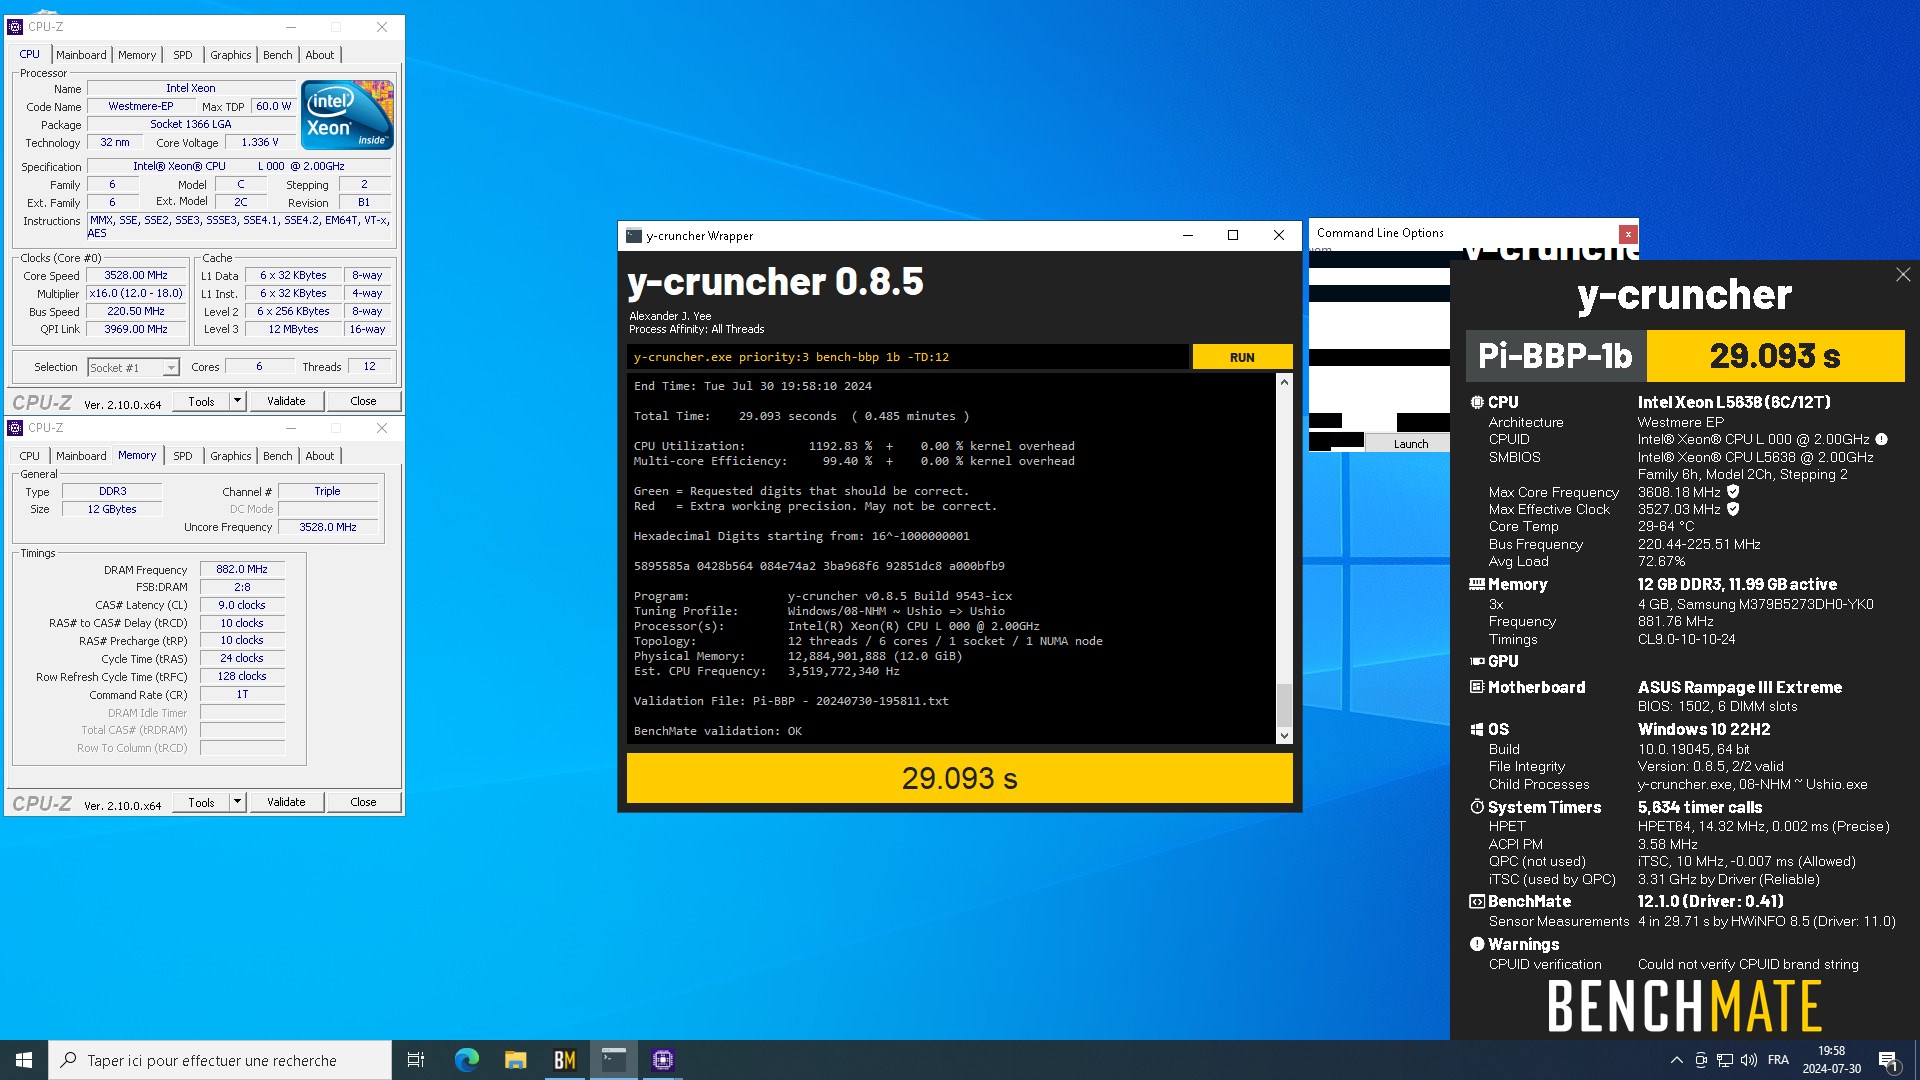This screenshot has height=1080, width=1920.
Task: Close Command Line Options window
Action: tap(1628, 234)
